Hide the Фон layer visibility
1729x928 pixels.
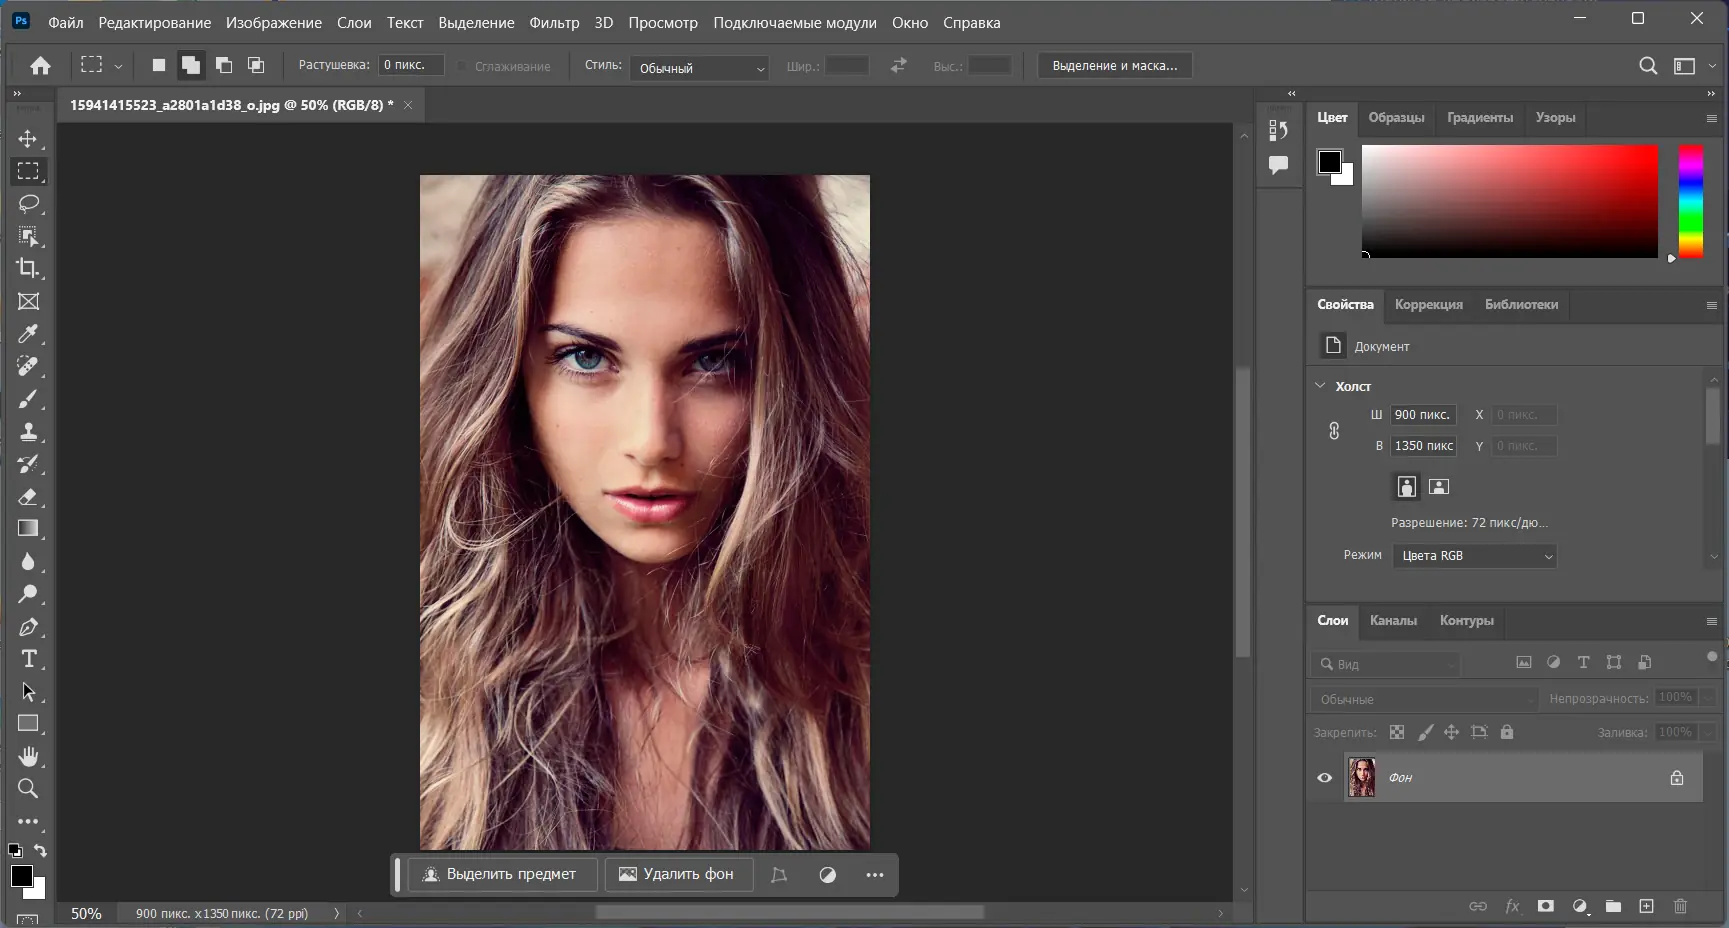[1325, 778]
